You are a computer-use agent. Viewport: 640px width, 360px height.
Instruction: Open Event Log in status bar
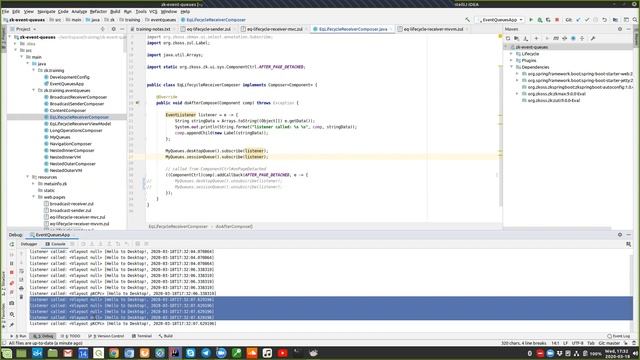(619, 336)
